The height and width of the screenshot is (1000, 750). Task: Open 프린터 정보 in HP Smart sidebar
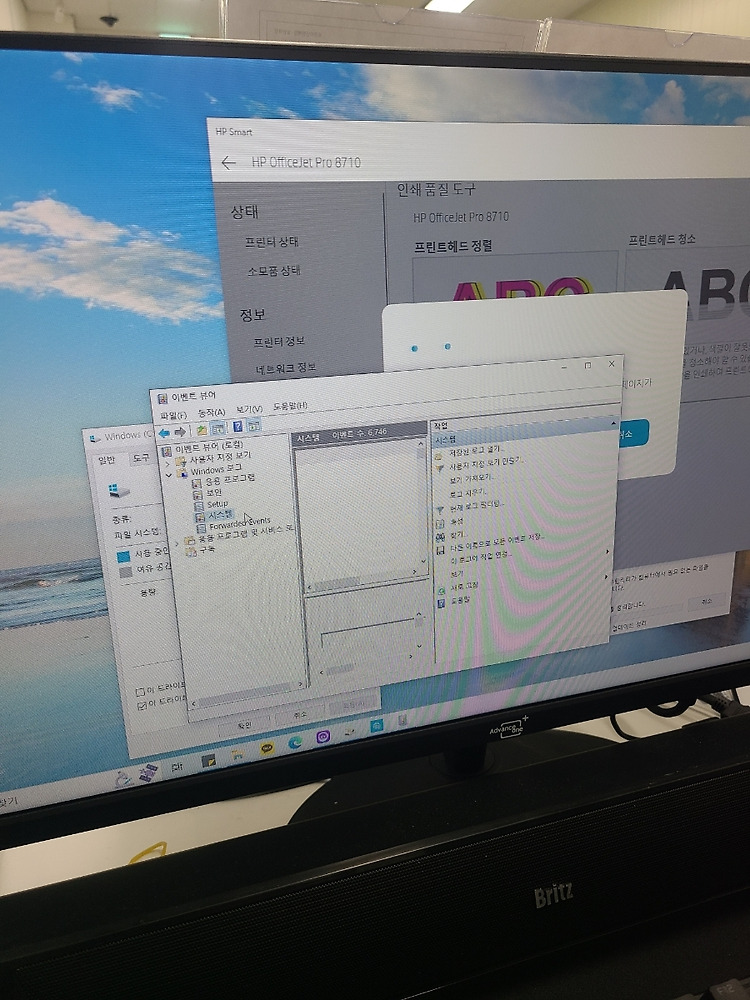(x=279, y=342)
